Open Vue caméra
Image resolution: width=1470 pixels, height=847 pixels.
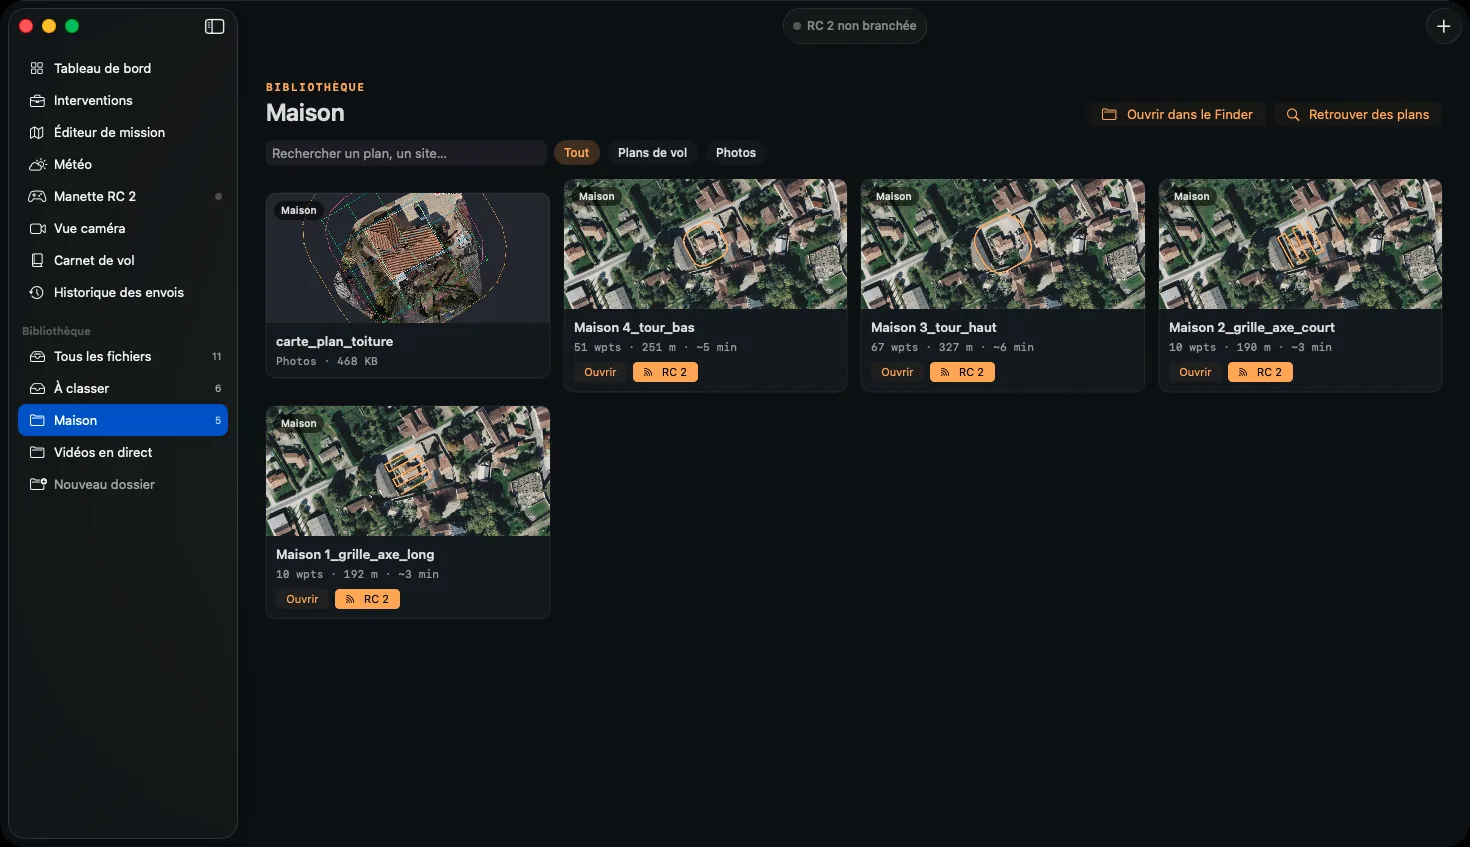pyautogui.click(x=123, y=228)
